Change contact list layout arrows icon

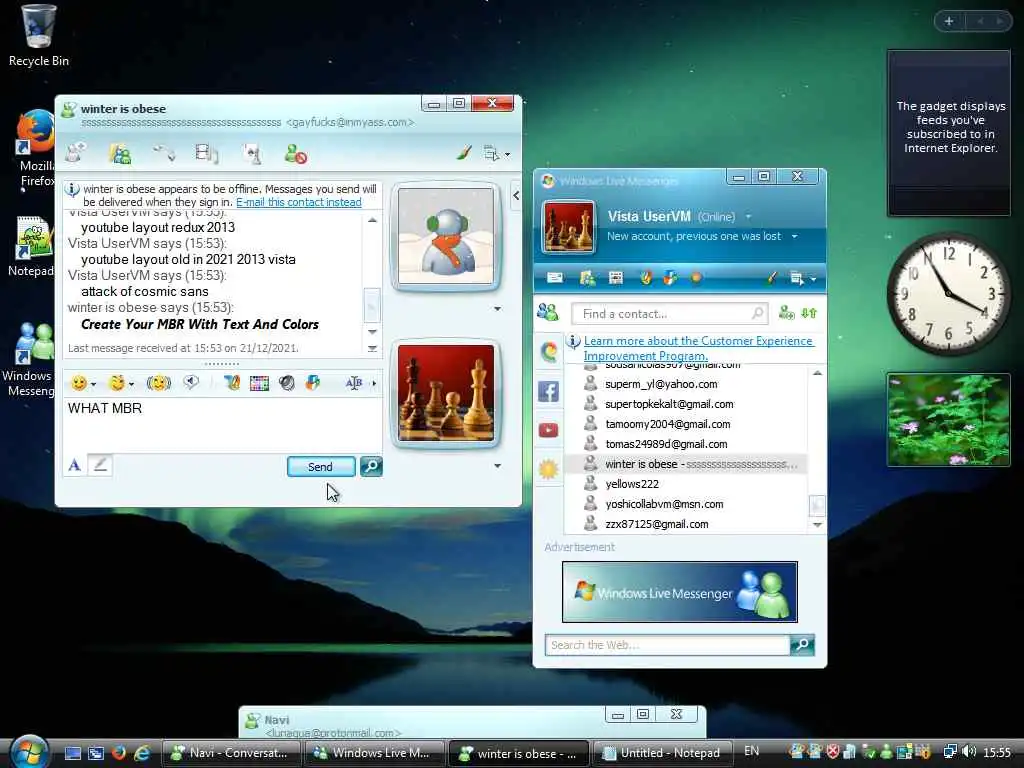809,313
